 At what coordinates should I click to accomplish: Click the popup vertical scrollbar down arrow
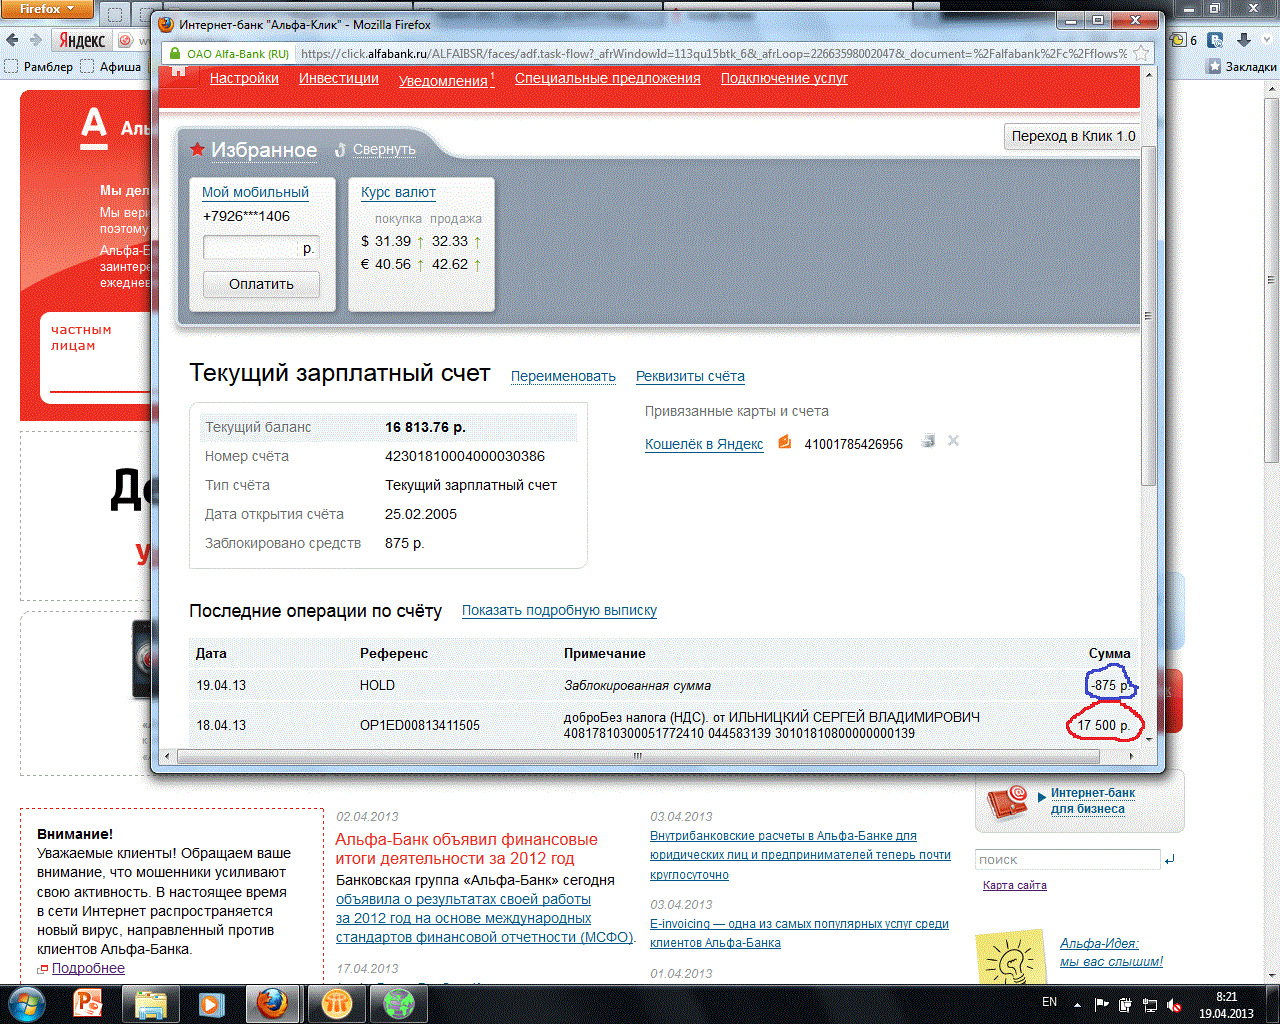[1149, 738]
